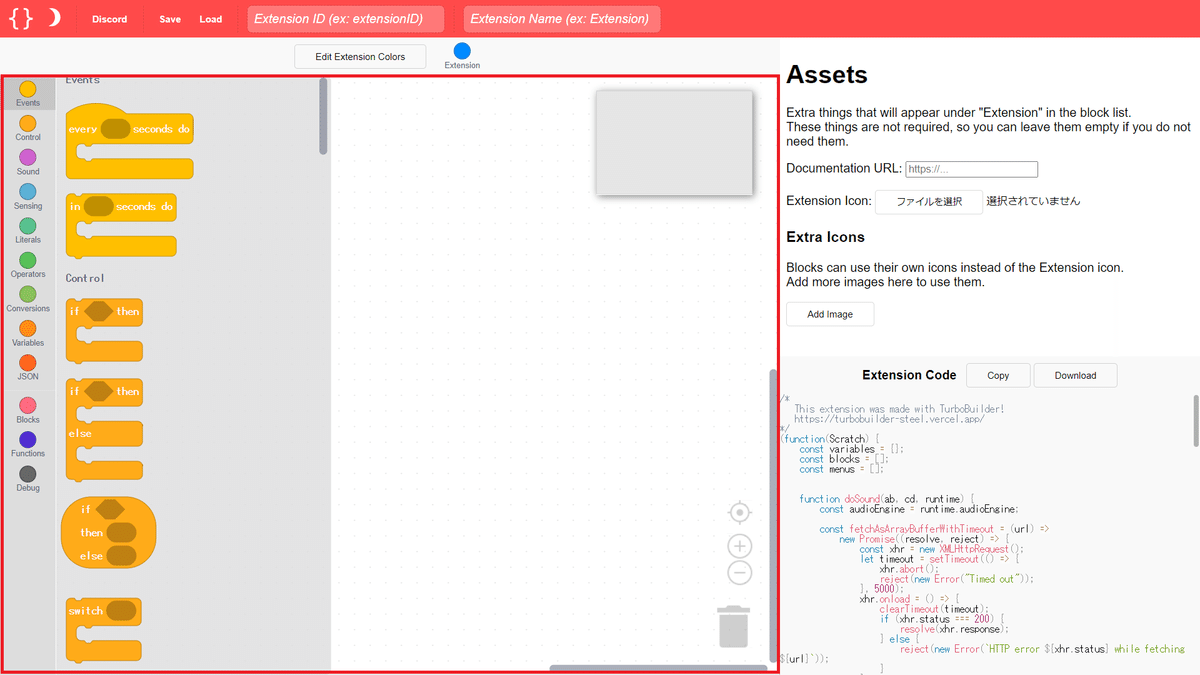Click the 'Assets' heading
The height and width of the screenshot is (675, 1200).
click(x=827, y=74)
